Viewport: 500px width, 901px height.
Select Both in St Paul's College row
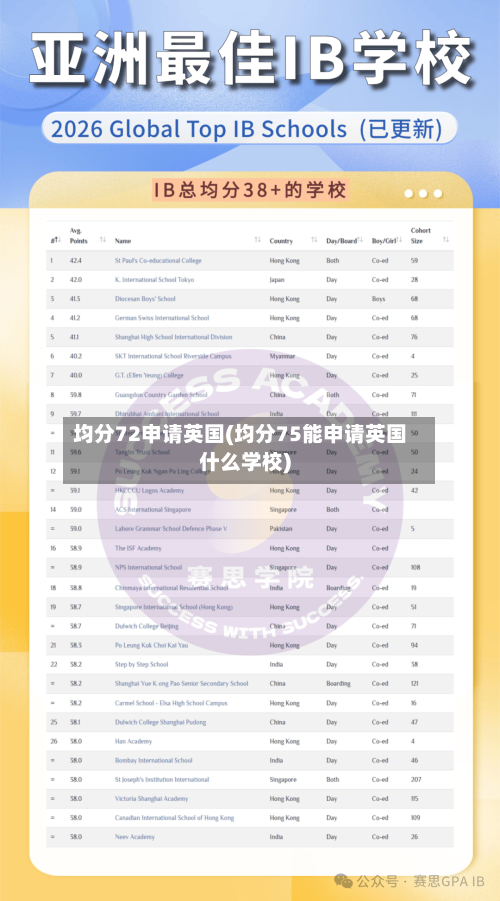click(333, 260)
